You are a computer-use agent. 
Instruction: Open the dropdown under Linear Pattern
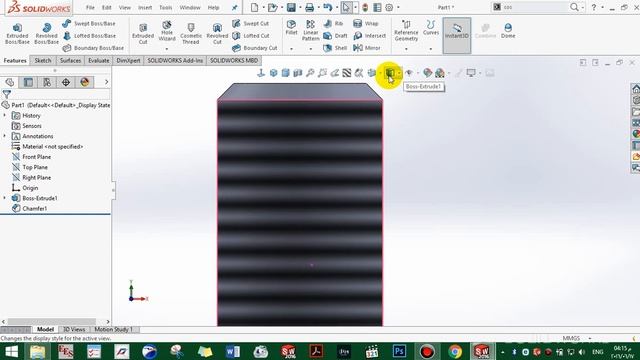click(310, 49)
